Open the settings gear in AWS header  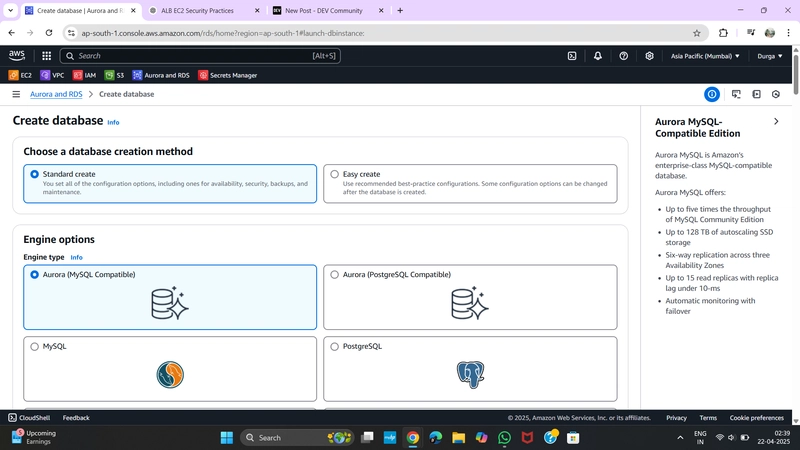649,56
